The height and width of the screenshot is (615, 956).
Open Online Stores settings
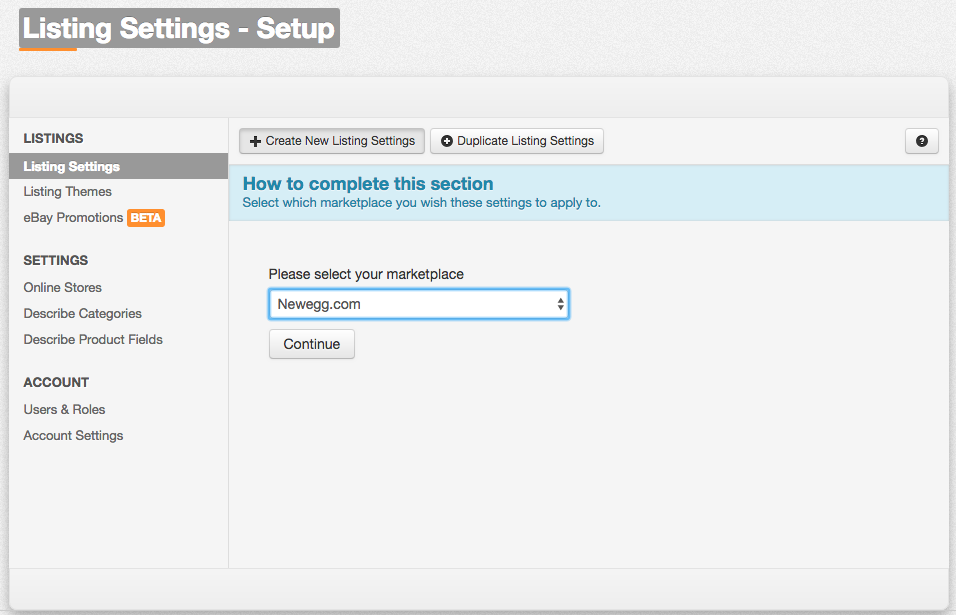pos(63,287)
